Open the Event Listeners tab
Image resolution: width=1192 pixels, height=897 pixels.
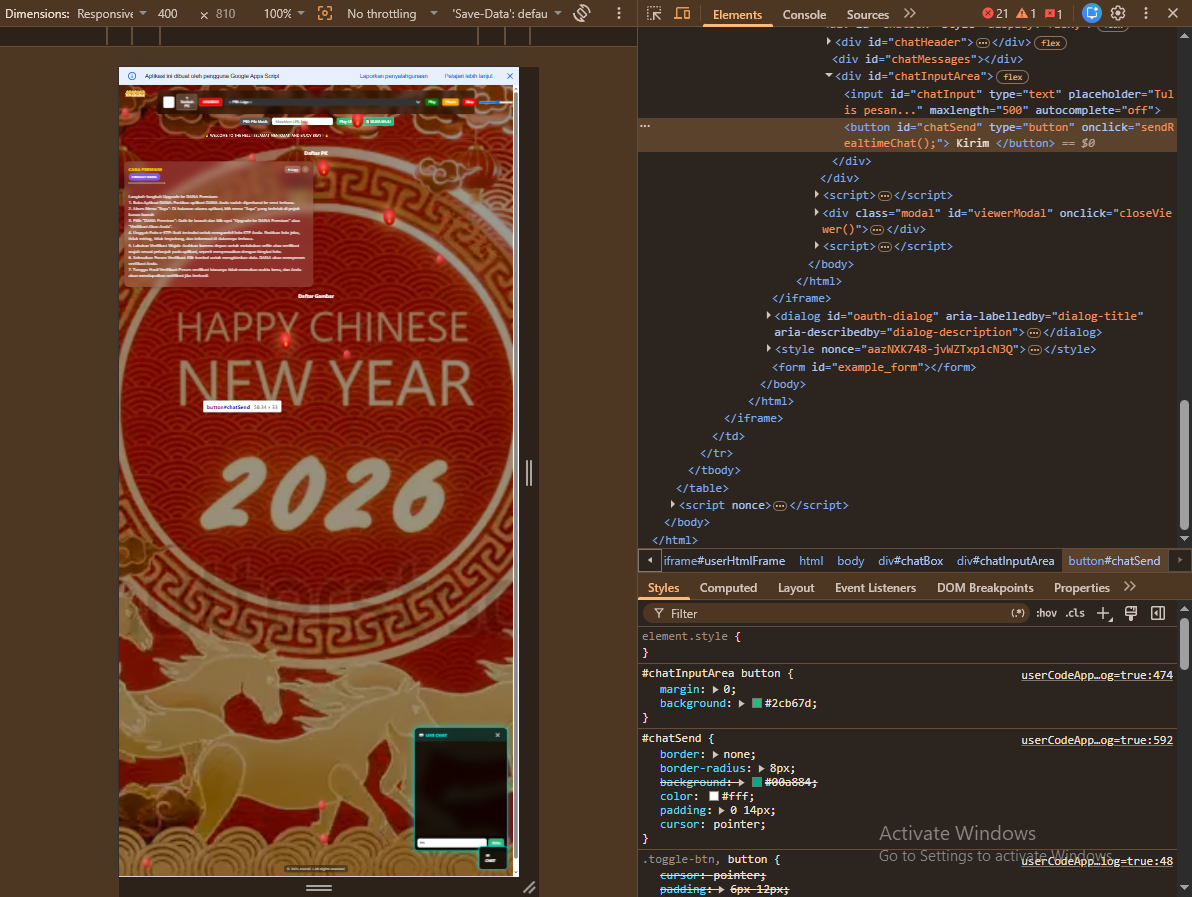click(x=875, y=588)
